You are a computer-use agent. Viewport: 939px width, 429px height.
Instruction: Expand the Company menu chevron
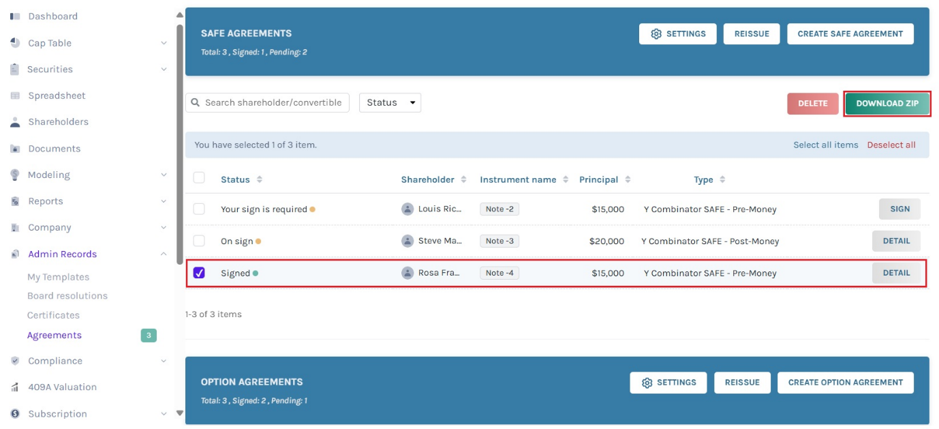pos(163,228)
